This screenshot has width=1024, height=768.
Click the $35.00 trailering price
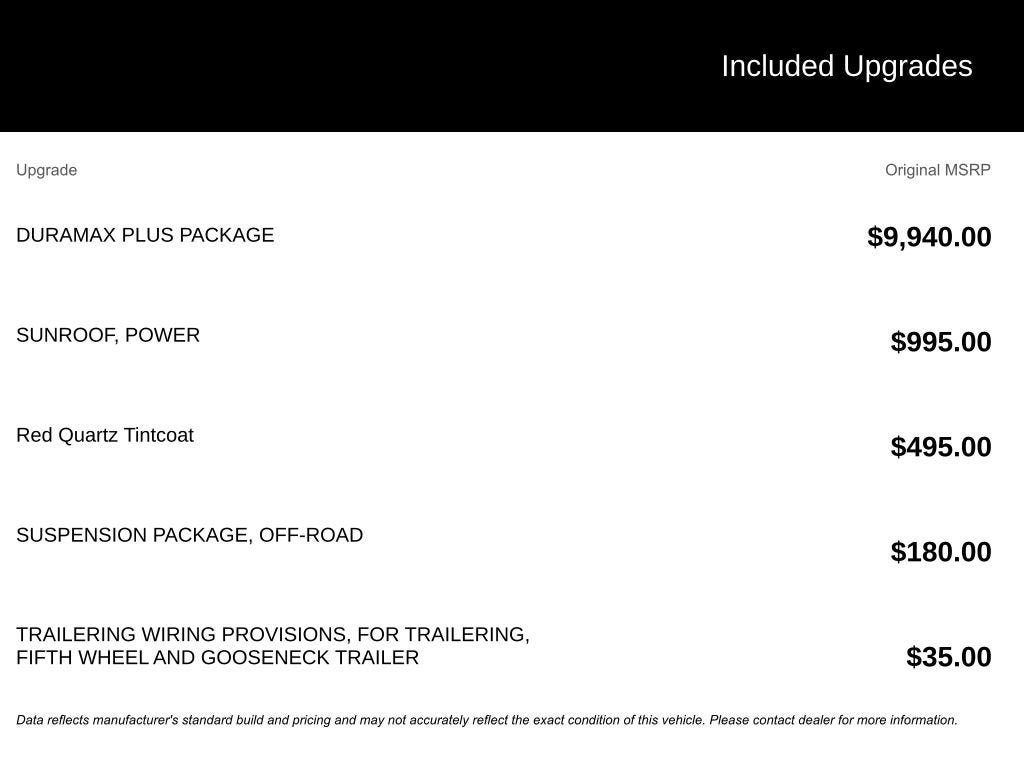tap(948, 657)
